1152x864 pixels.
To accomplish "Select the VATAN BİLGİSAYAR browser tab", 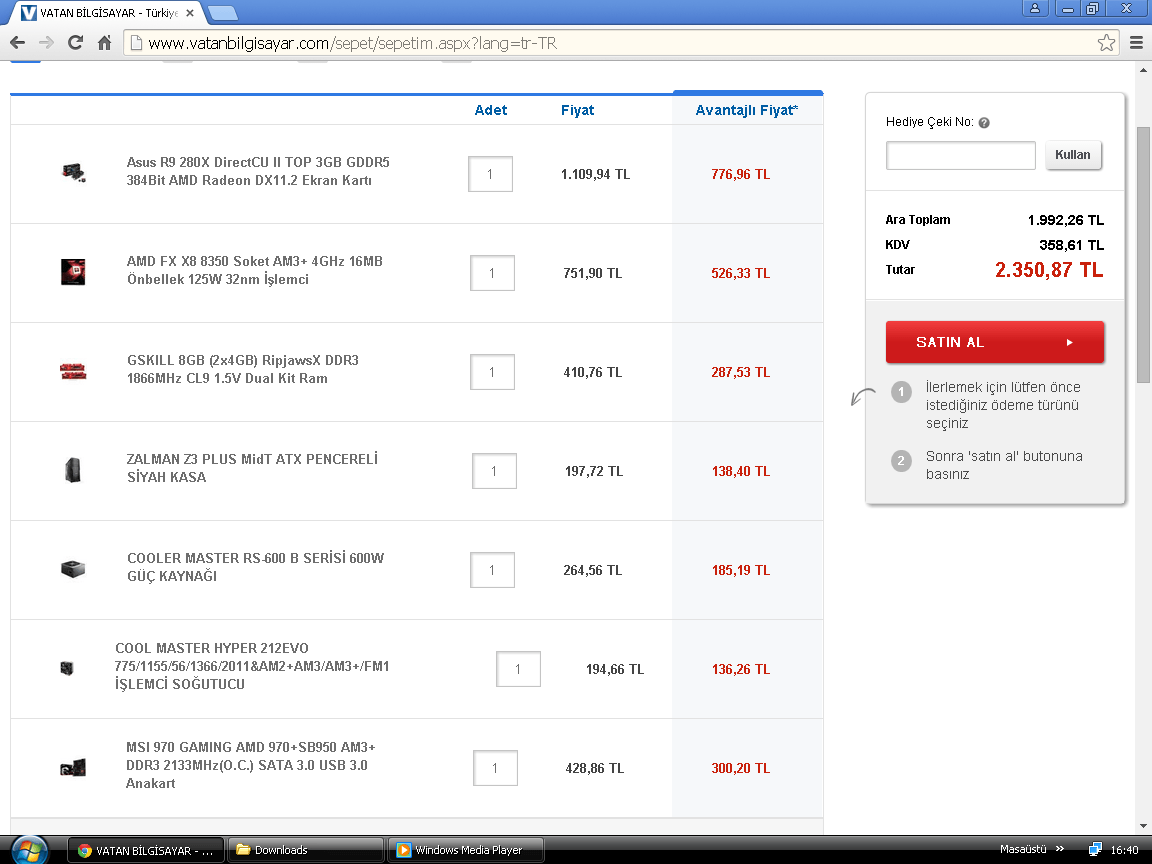I will [107, 12].
